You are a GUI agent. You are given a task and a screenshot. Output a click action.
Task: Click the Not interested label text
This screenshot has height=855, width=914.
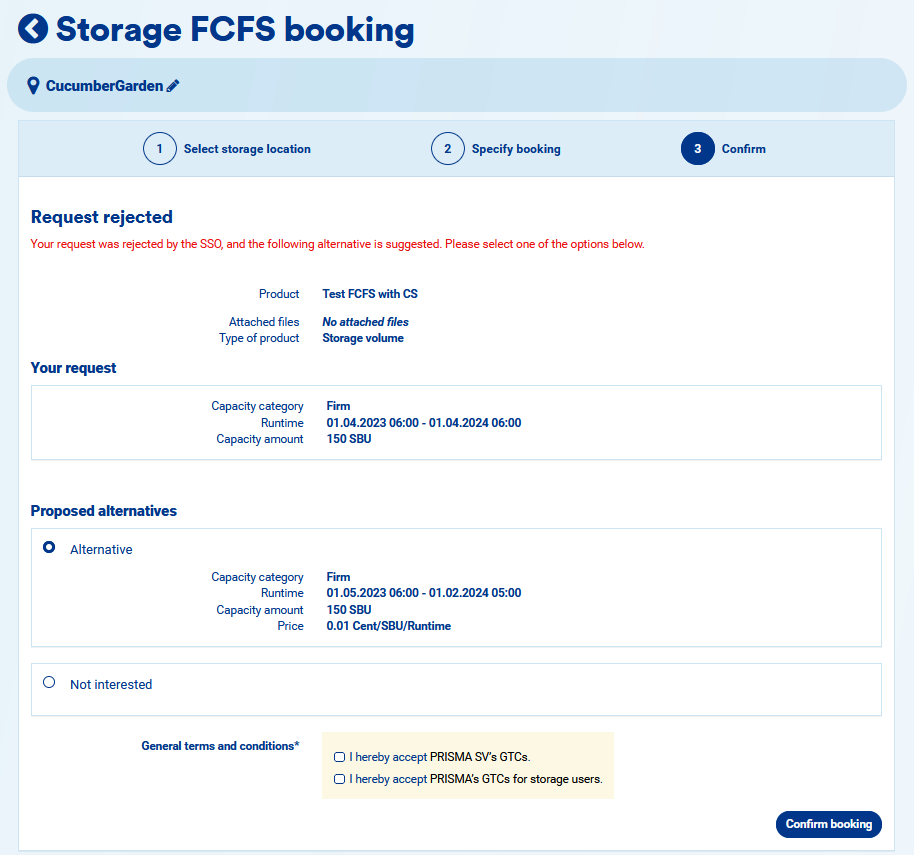pos(111,685)
